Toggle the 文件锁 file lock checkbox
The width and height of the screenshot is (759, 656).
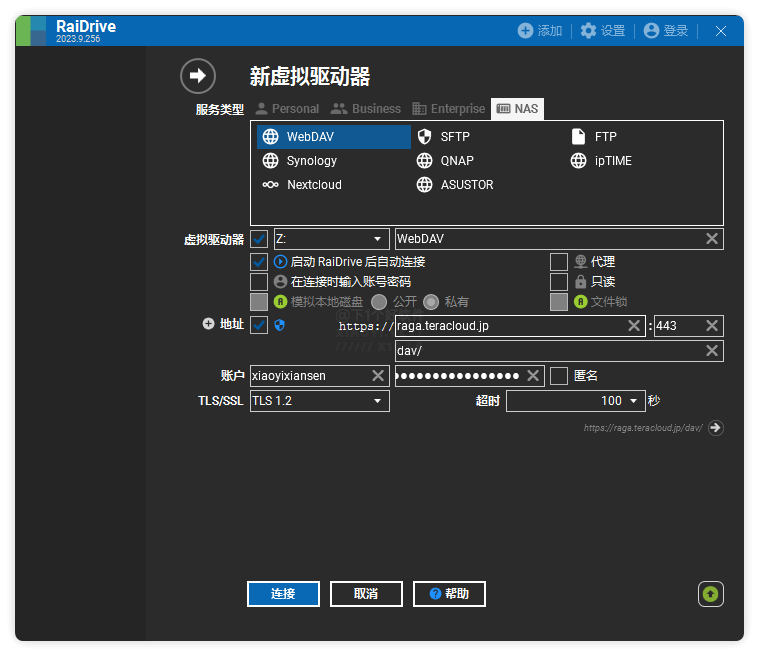pyautogui.click(x=559, y=302)
